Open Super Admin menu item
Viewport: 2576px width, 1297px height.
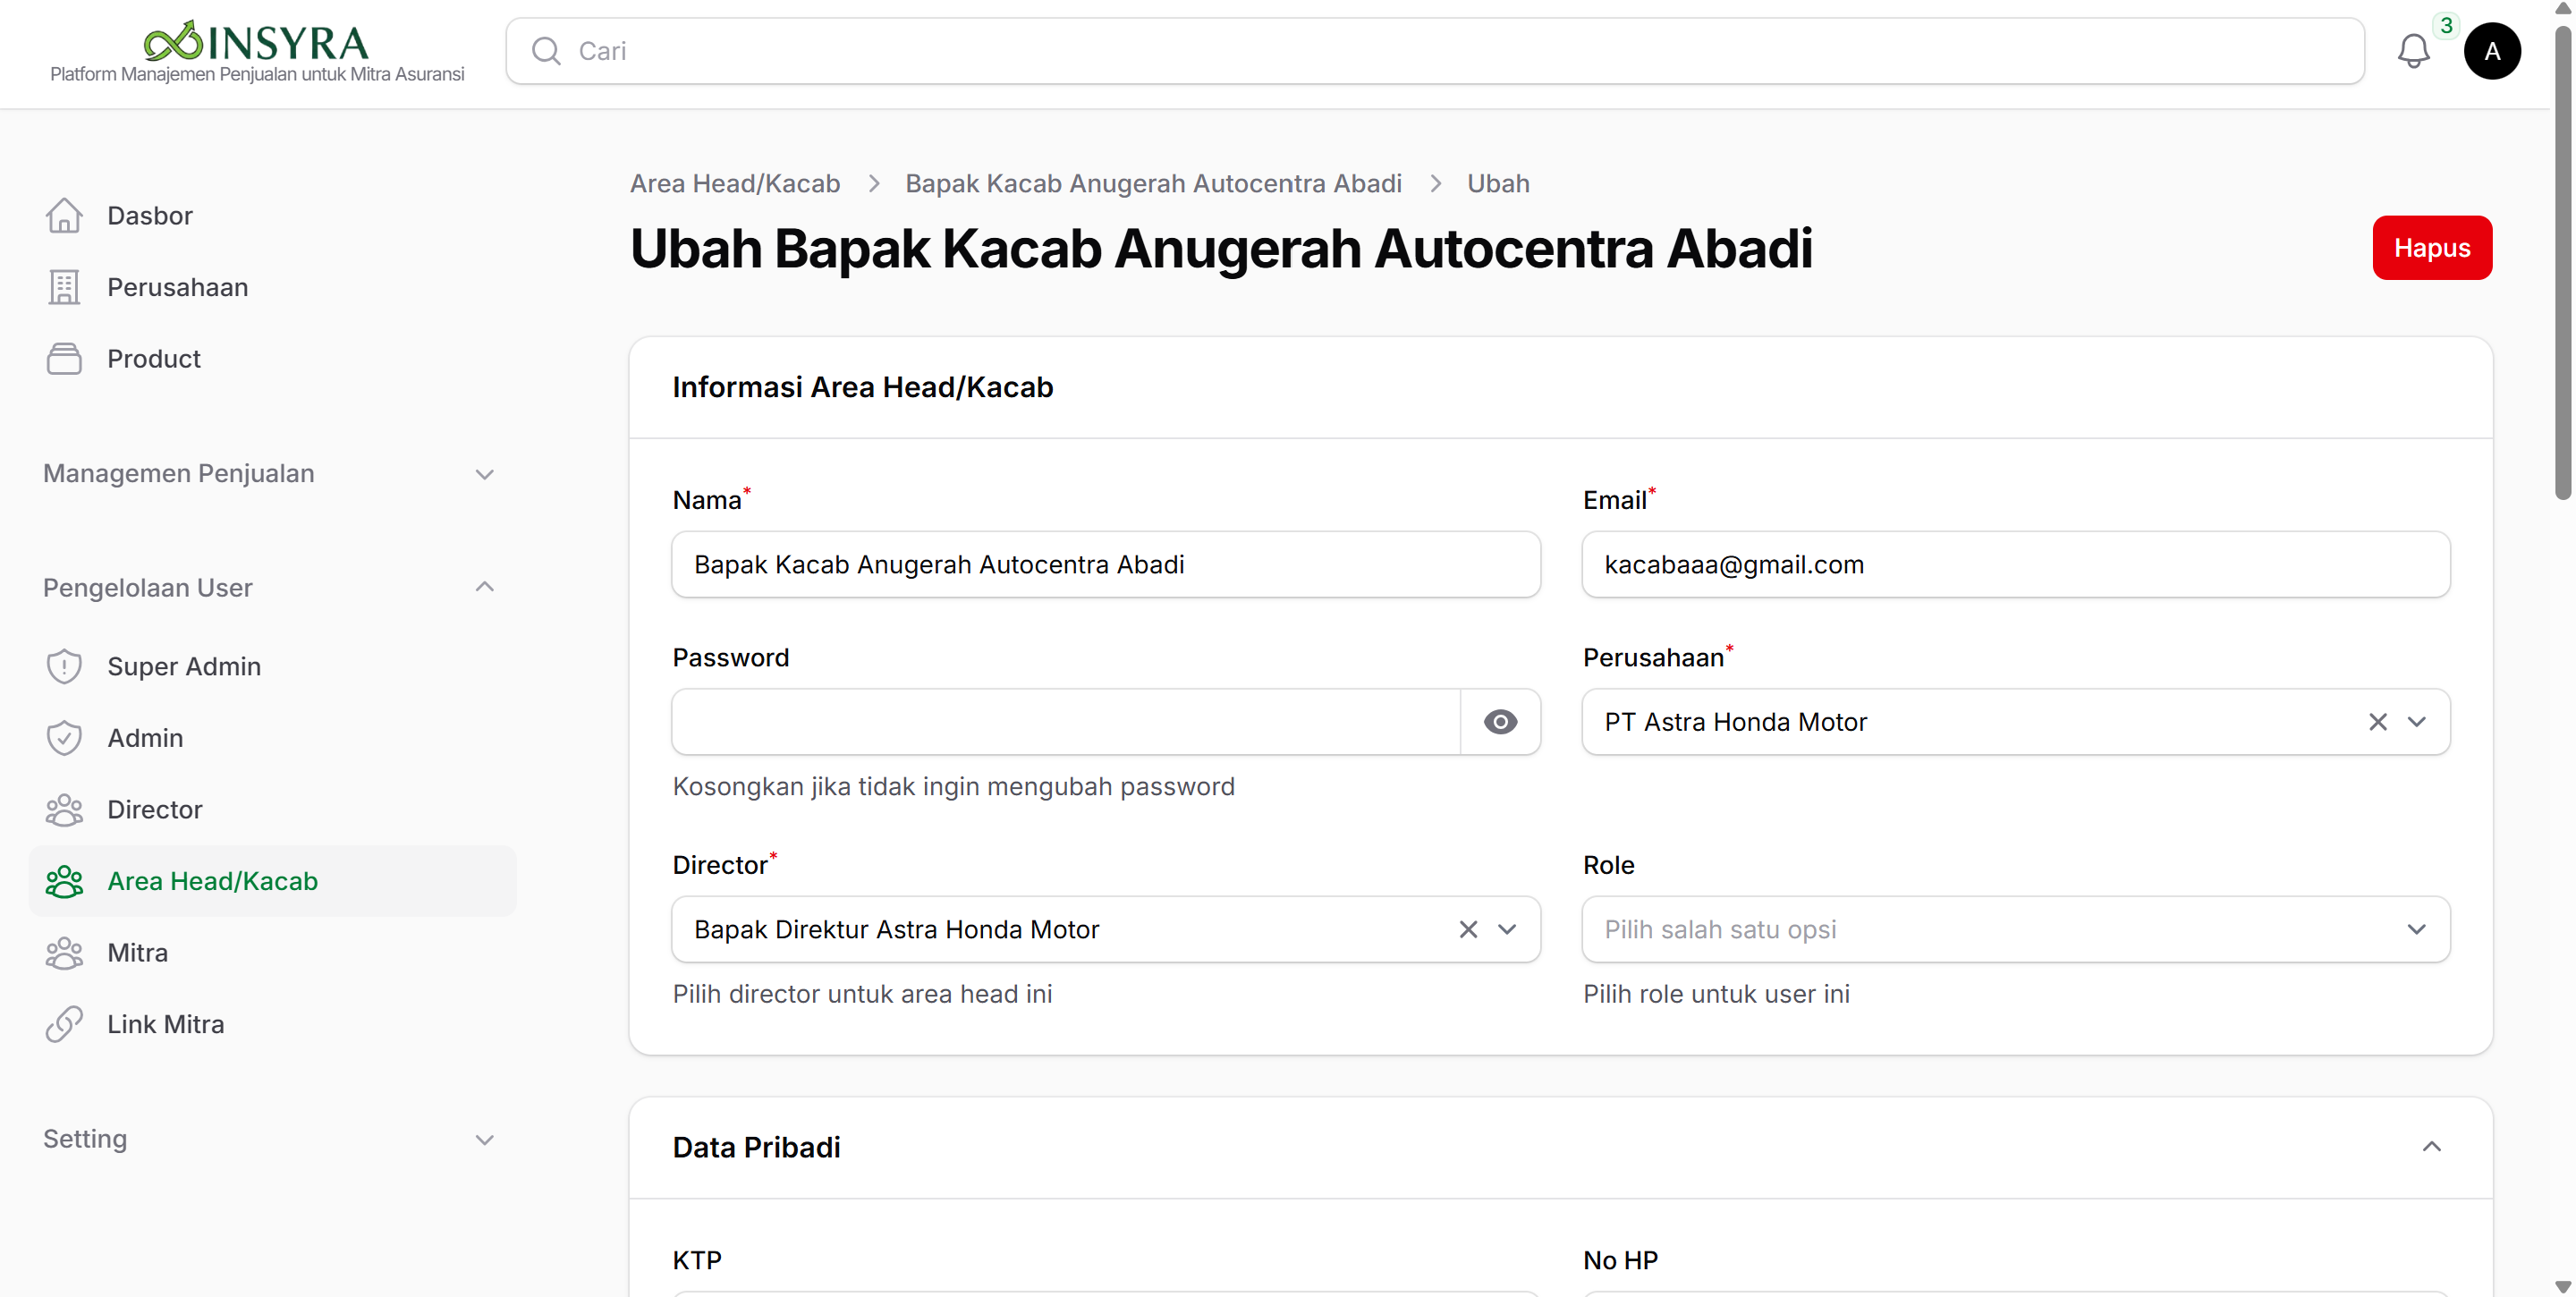click(271, 666)
